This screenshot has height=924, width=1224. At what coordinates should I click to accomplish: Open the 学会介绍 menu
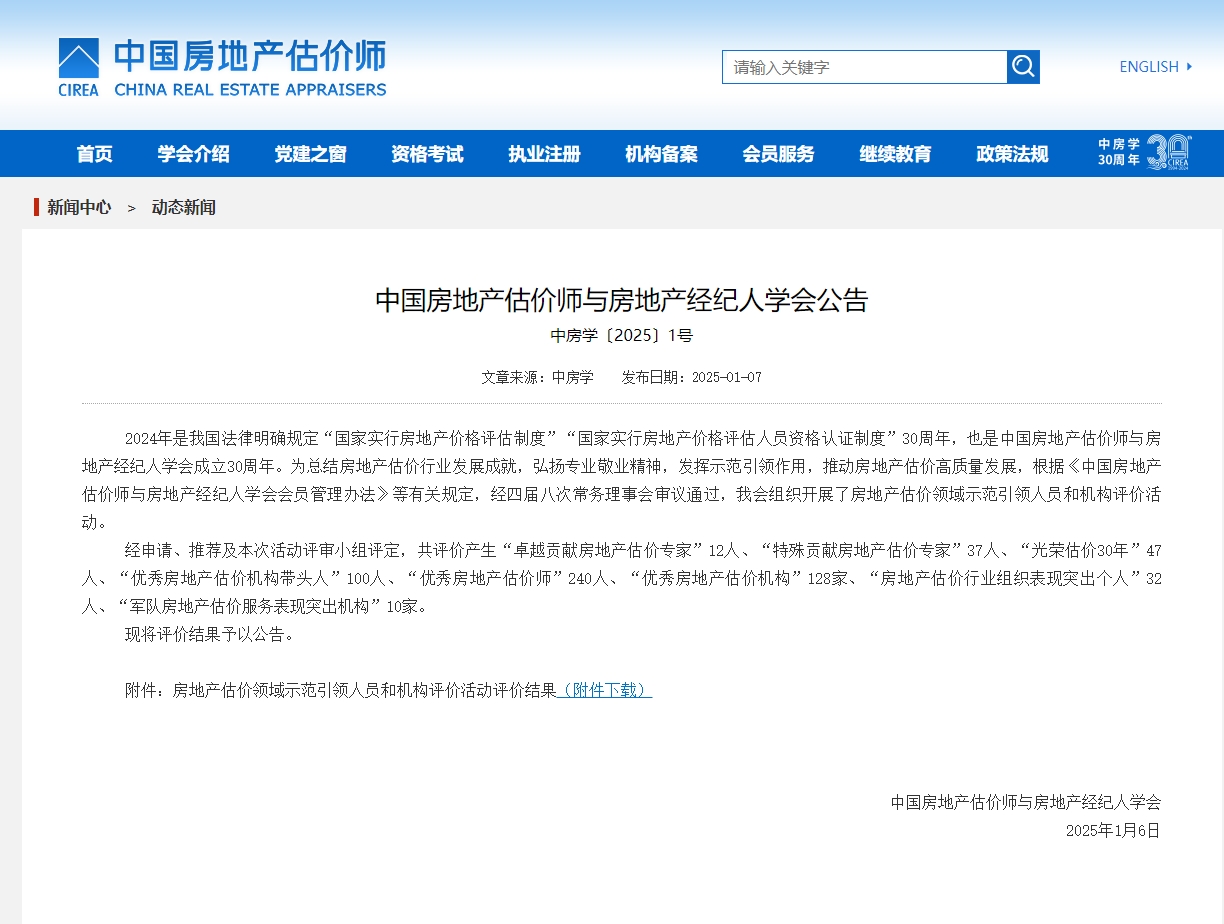pos(194,154)
